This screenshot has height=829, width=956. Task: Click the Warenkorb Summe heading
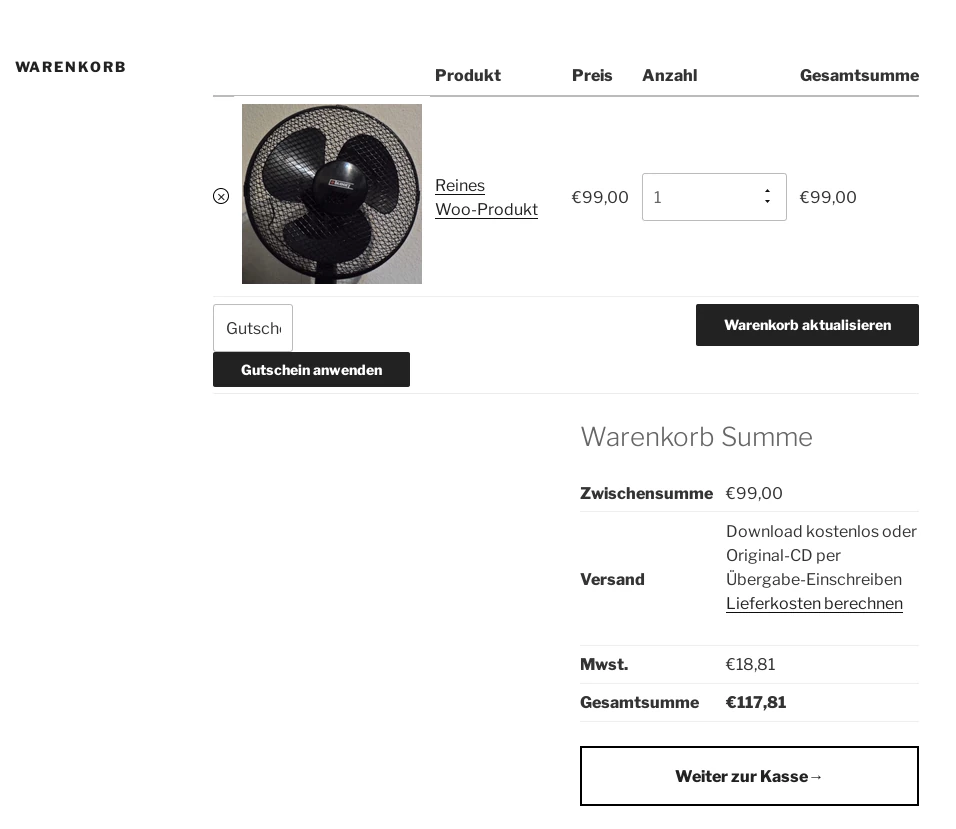696,437
